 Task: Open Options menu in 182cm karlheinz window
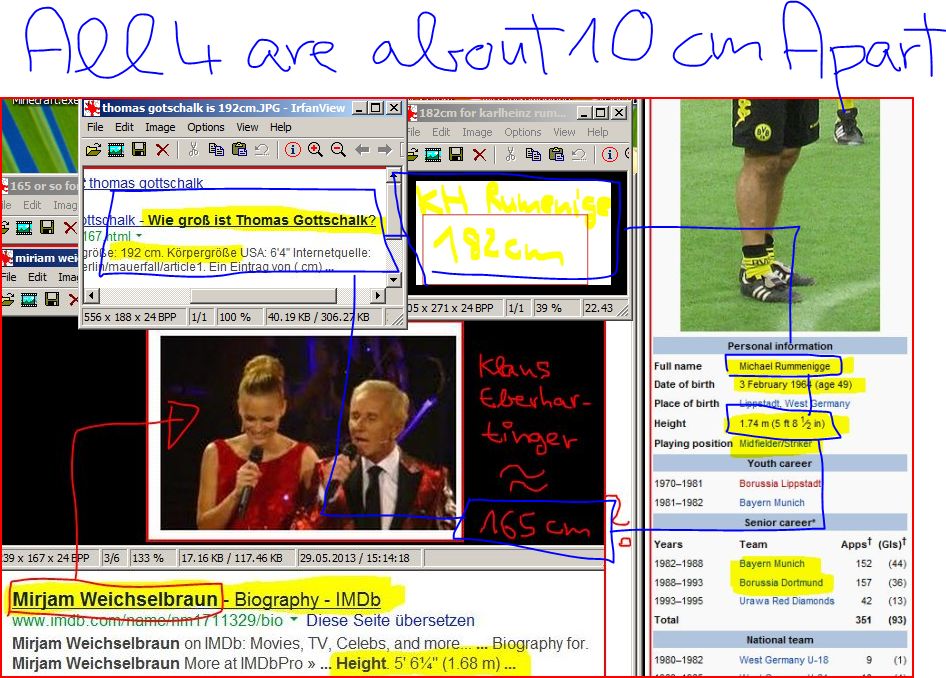pyautogui.click(x=523, y=131)
